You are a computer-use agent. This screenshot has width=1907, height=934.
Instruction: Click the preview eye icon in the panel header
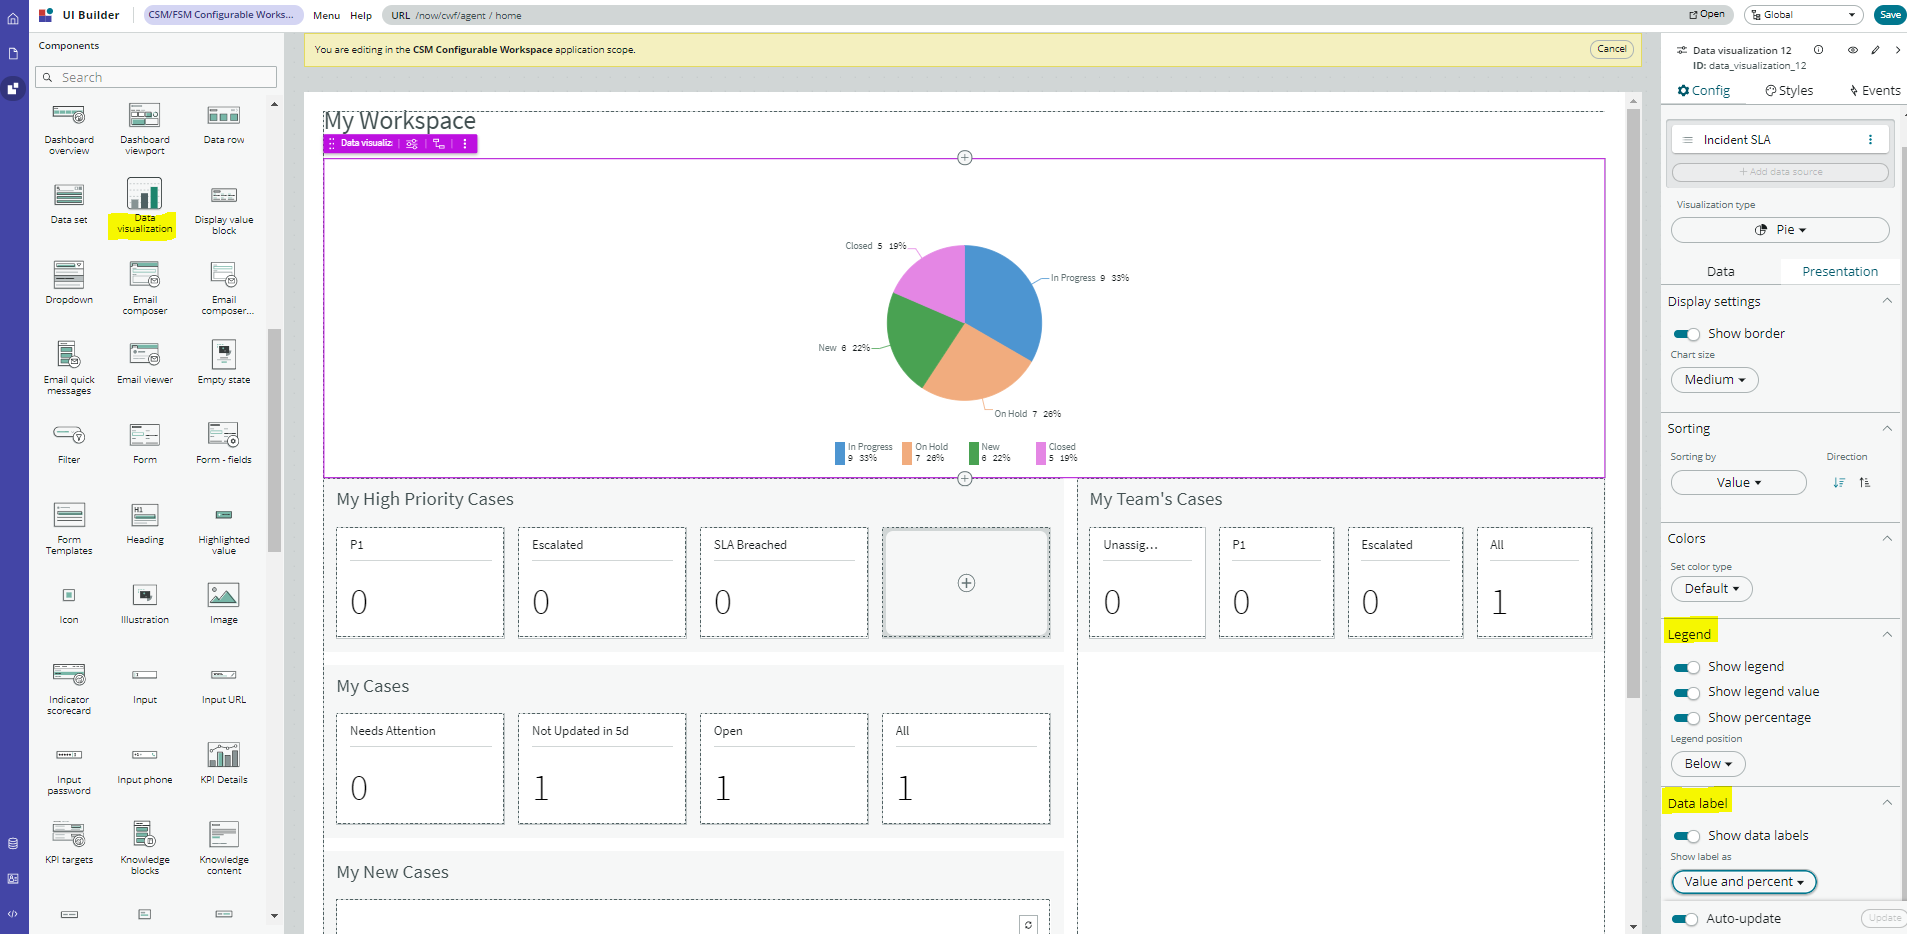(1852, 50)
